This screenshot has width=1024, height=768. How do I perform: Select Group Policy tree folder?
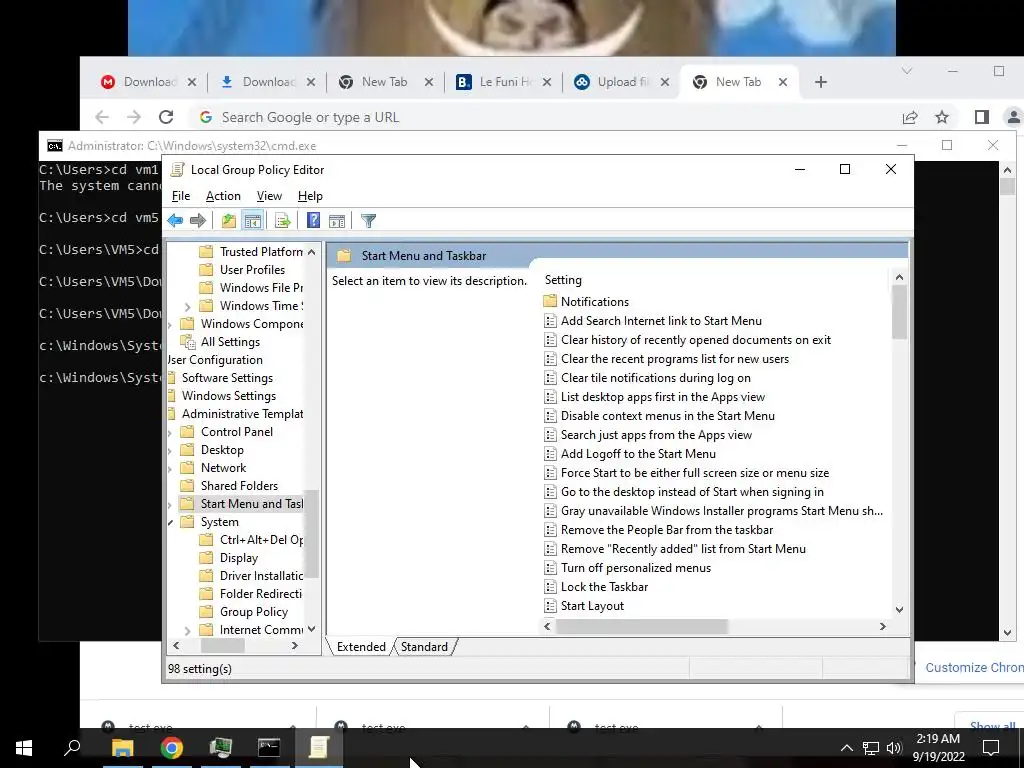click(x=253, y=612)
